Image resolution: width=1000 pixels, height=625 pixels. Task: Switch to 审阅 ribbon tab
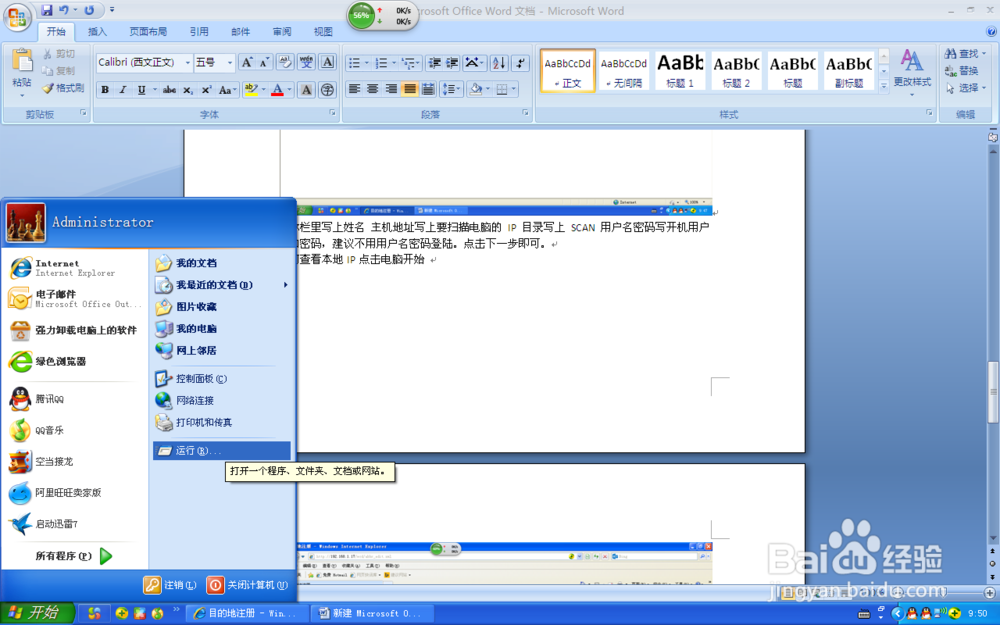282,31
